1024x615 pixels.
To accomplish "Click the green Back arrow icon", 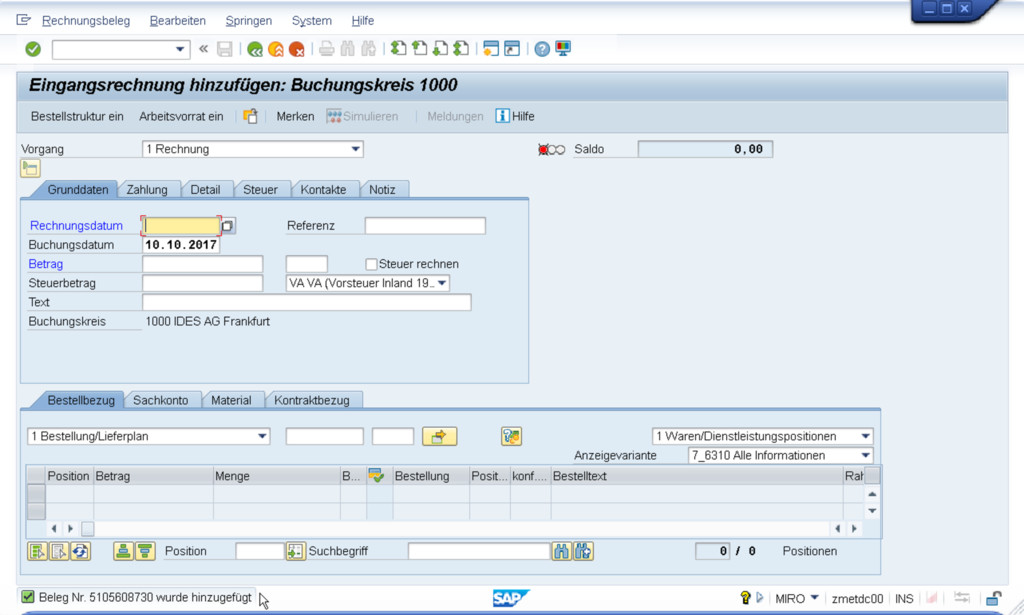I will point(255,49).
